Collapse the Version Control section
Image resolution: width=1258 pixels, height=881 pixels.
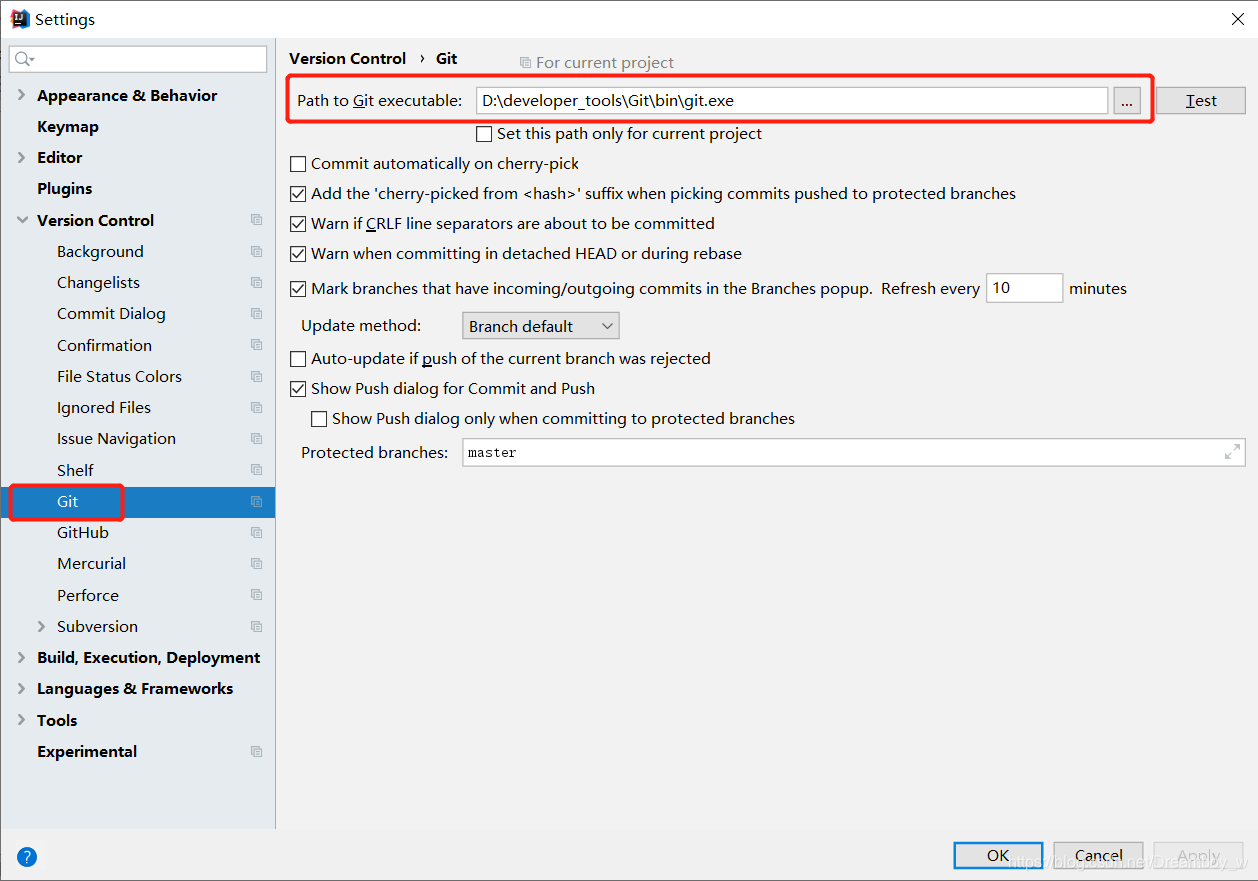tap(22, 220)
